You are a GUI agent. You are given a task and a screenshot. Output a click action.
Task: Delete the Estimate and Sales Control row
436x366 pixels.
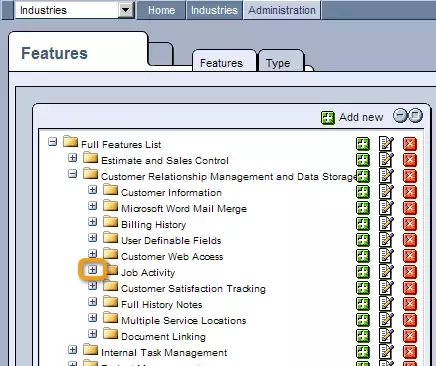point(410,160)
